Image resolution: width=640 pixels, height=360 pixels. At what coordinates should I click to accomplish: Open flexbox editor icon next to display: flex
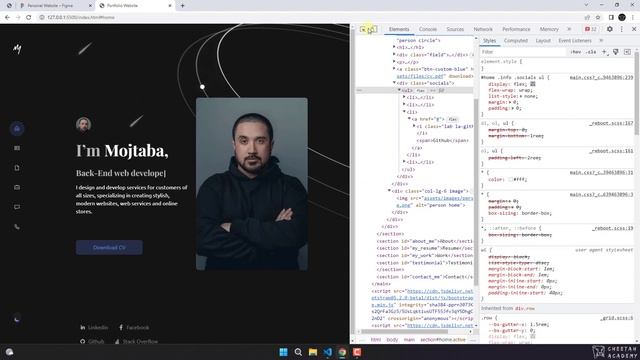click(x=533, y=84)
